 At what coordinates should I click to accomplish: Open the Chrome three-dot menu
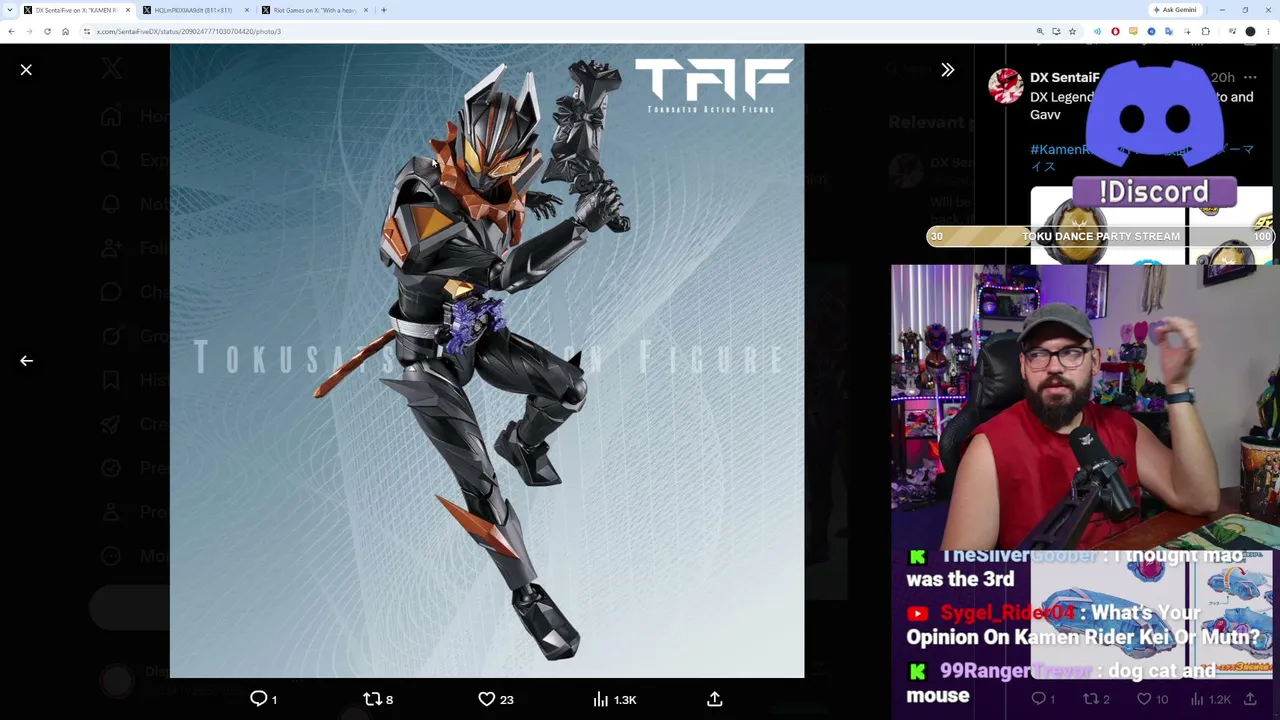1269,31
